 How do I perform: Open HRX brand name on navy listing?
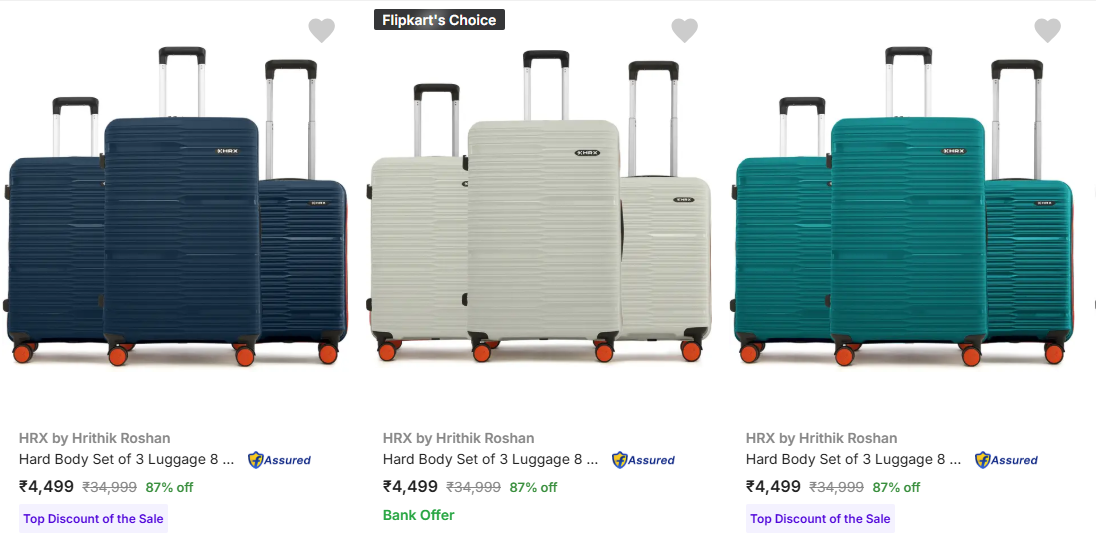click(x=95, y=438)
